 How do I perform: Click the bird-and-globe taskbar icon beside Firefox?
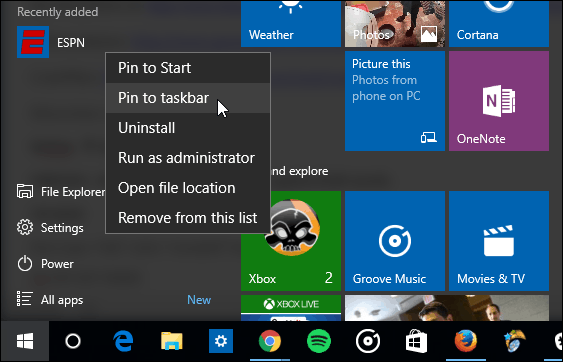click(x=515, y=341)
